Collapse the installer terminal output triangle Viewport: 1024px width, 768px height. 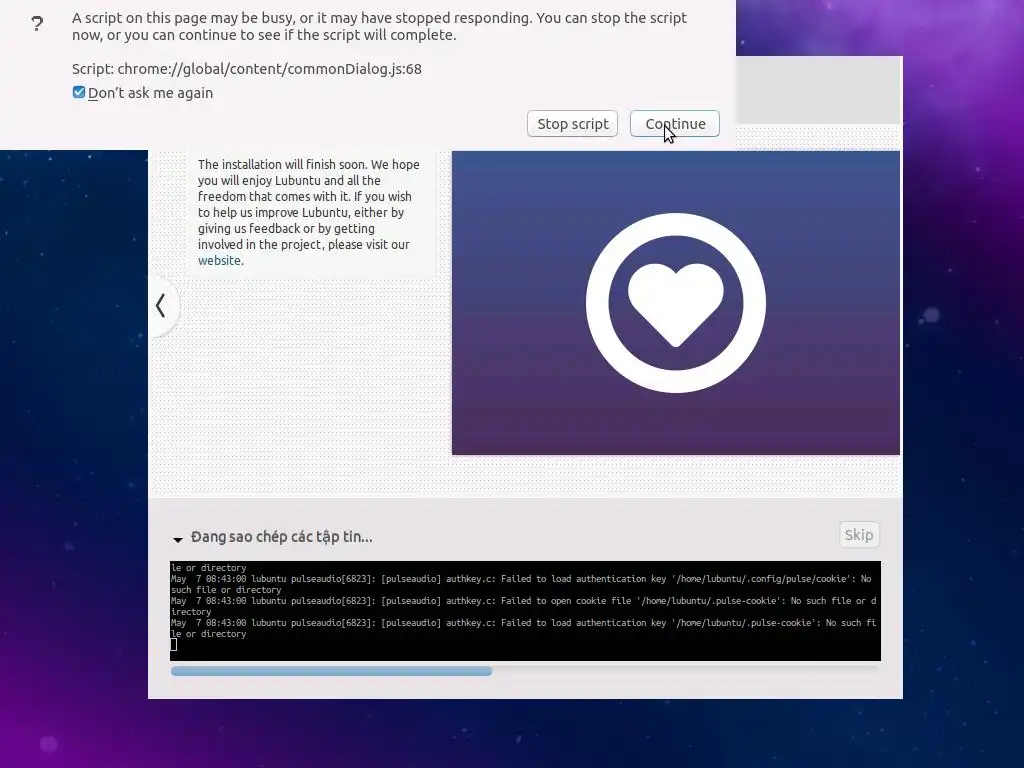(x=178, y=539)
